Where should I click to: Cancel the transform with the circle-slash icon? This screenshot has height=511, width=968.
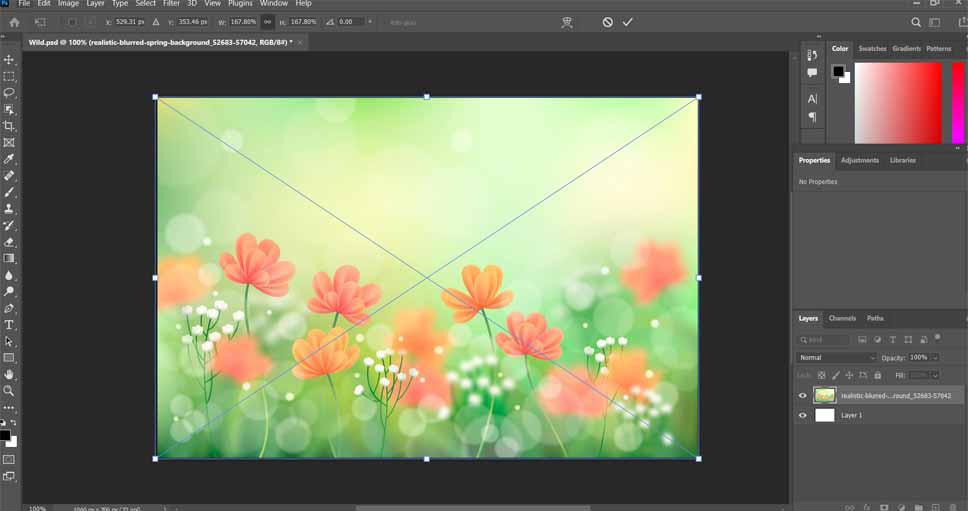click(x=607, y=22)
